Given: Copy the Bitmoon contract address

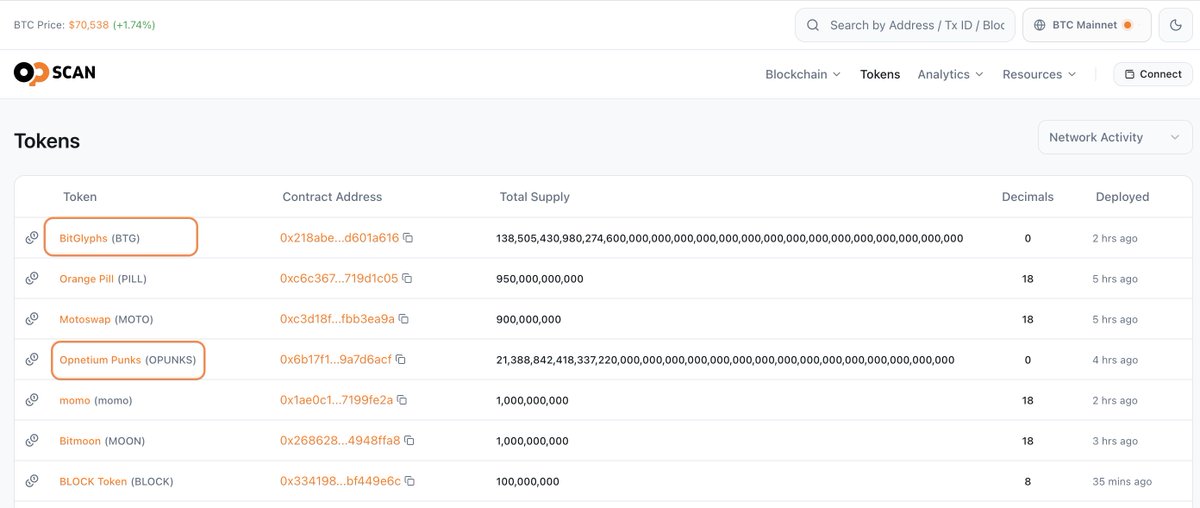Looking at the screenshot, I should click(x=409, y=440).
